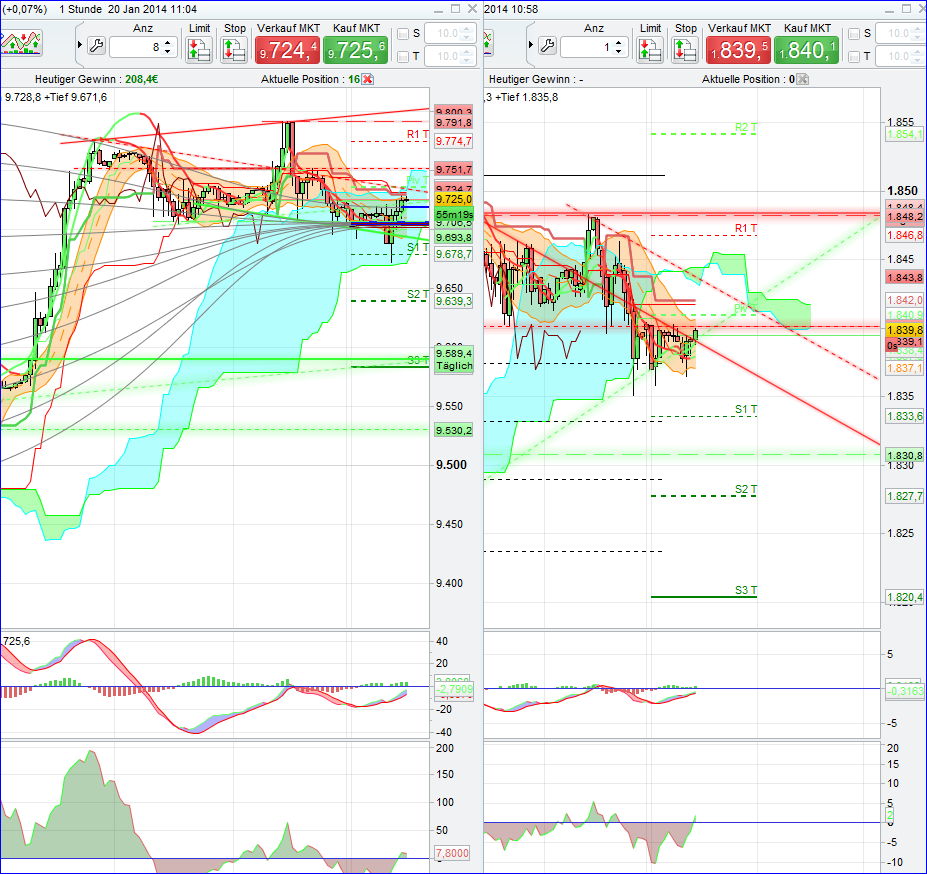Expand the arrow beside the right chart wrench
Screen dimensions: 927x874
531,45
